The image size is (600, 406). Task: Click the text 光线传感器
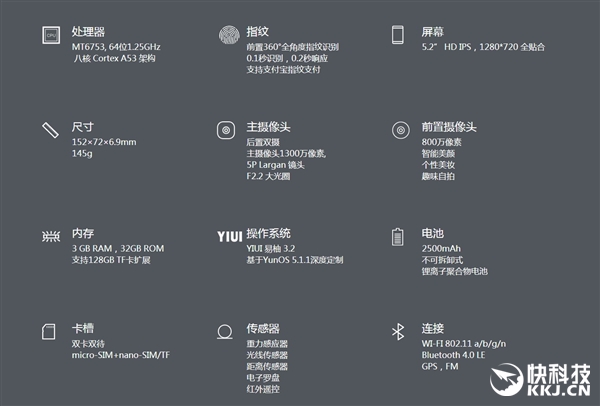tap(267, 355)
